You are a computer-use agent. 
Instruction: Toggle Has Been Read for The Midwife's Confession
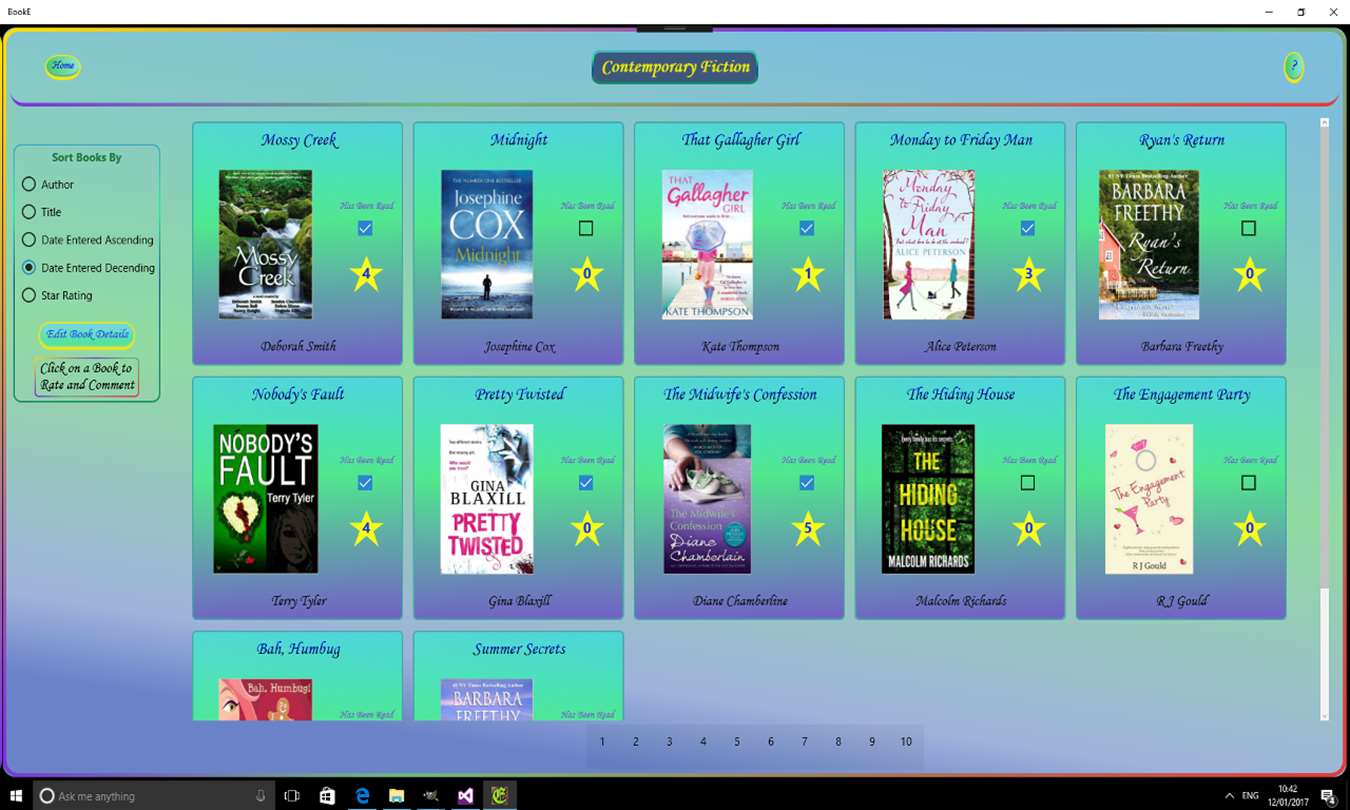coord(807,483)
